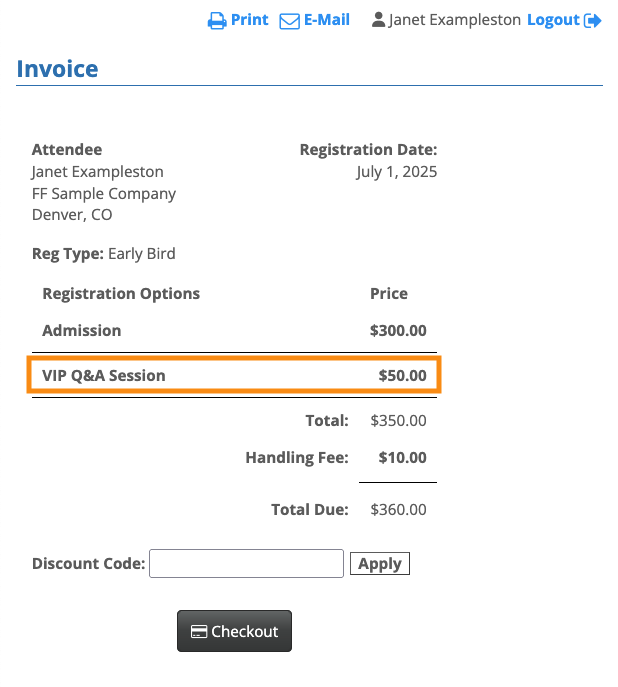The height and width of the screenshot is (687, 618).
Task: Click the $10.00 Handling Fee amount
Action: 402,458
